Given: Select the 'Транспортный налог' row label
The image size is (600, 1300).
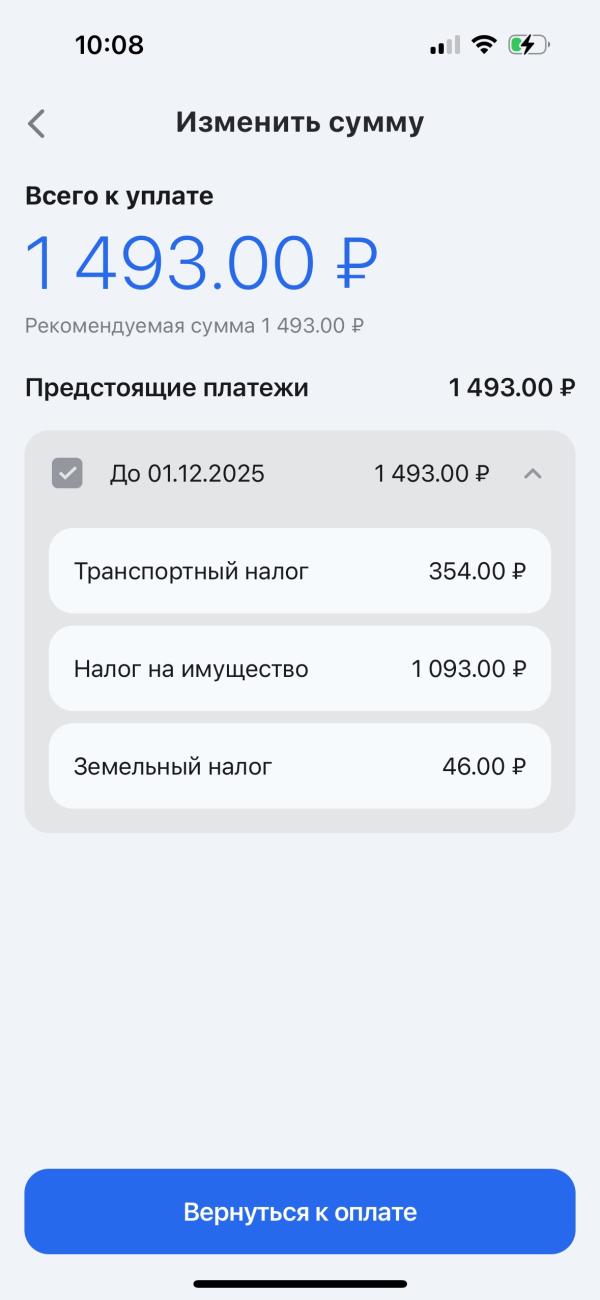Looking at the screenshot, I should coord(191,571).
